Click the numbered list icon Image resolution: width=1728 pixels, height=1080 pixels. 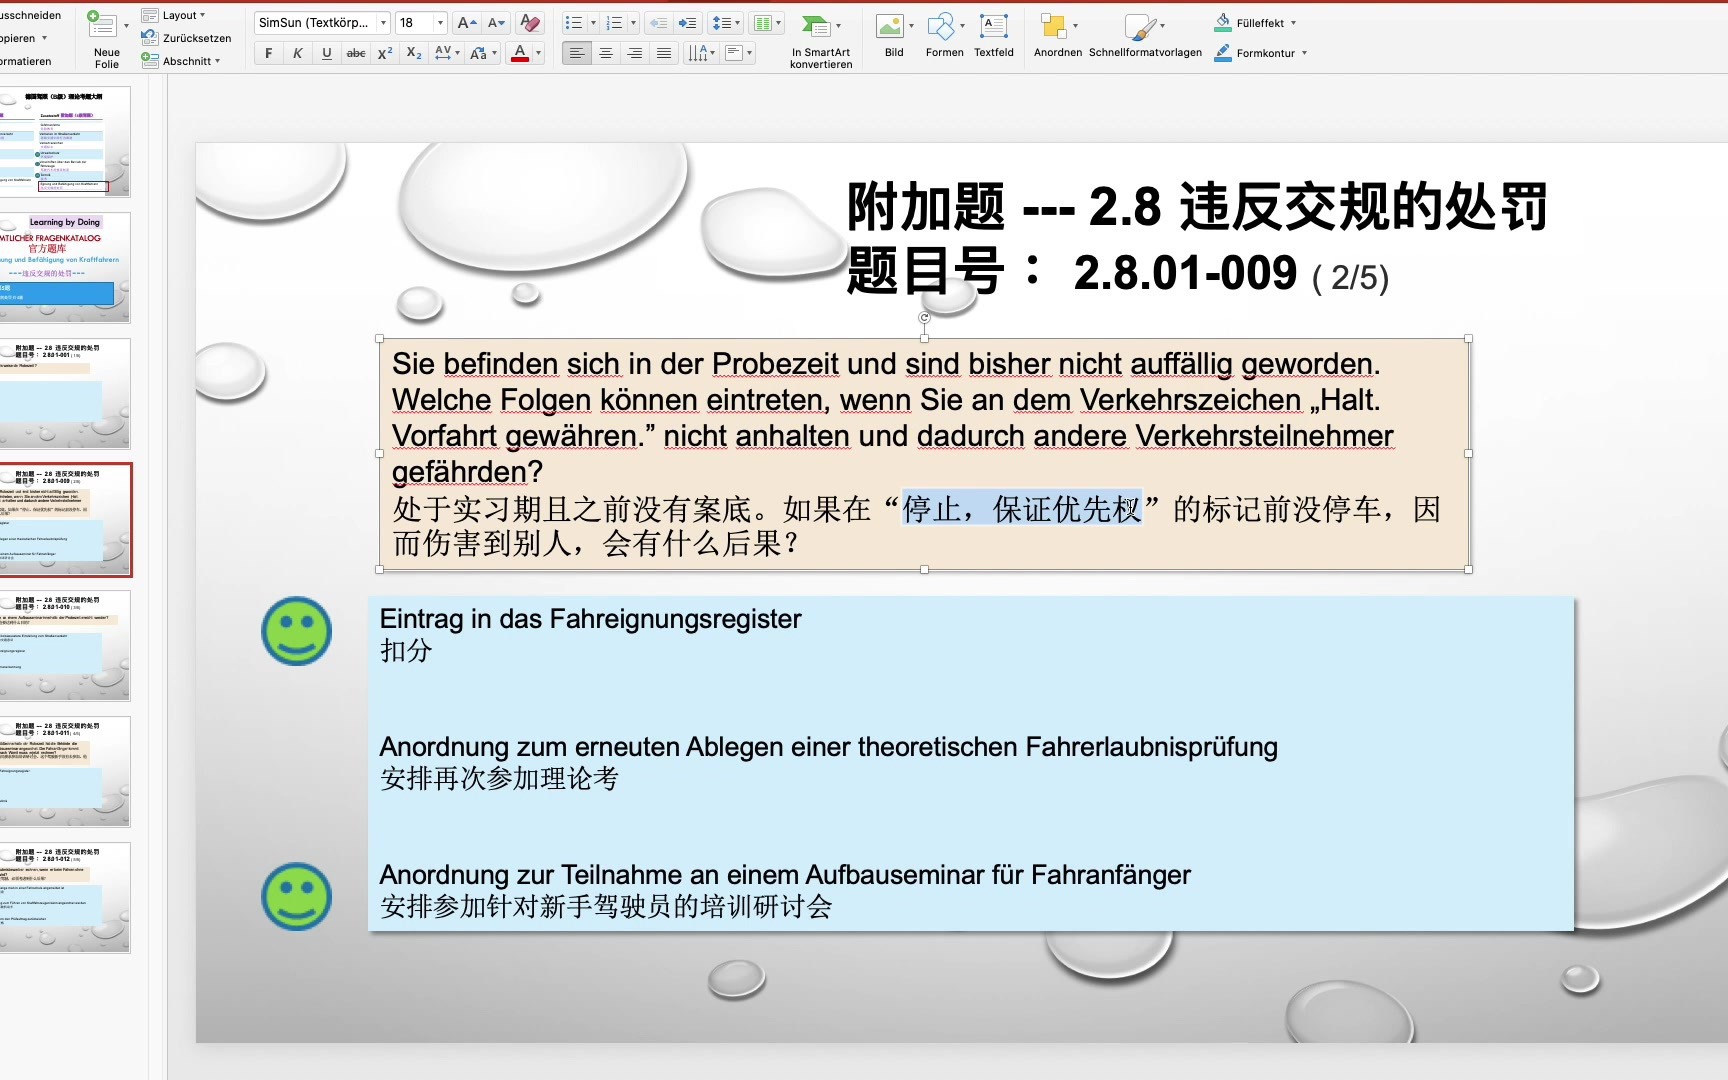(615, 22)
